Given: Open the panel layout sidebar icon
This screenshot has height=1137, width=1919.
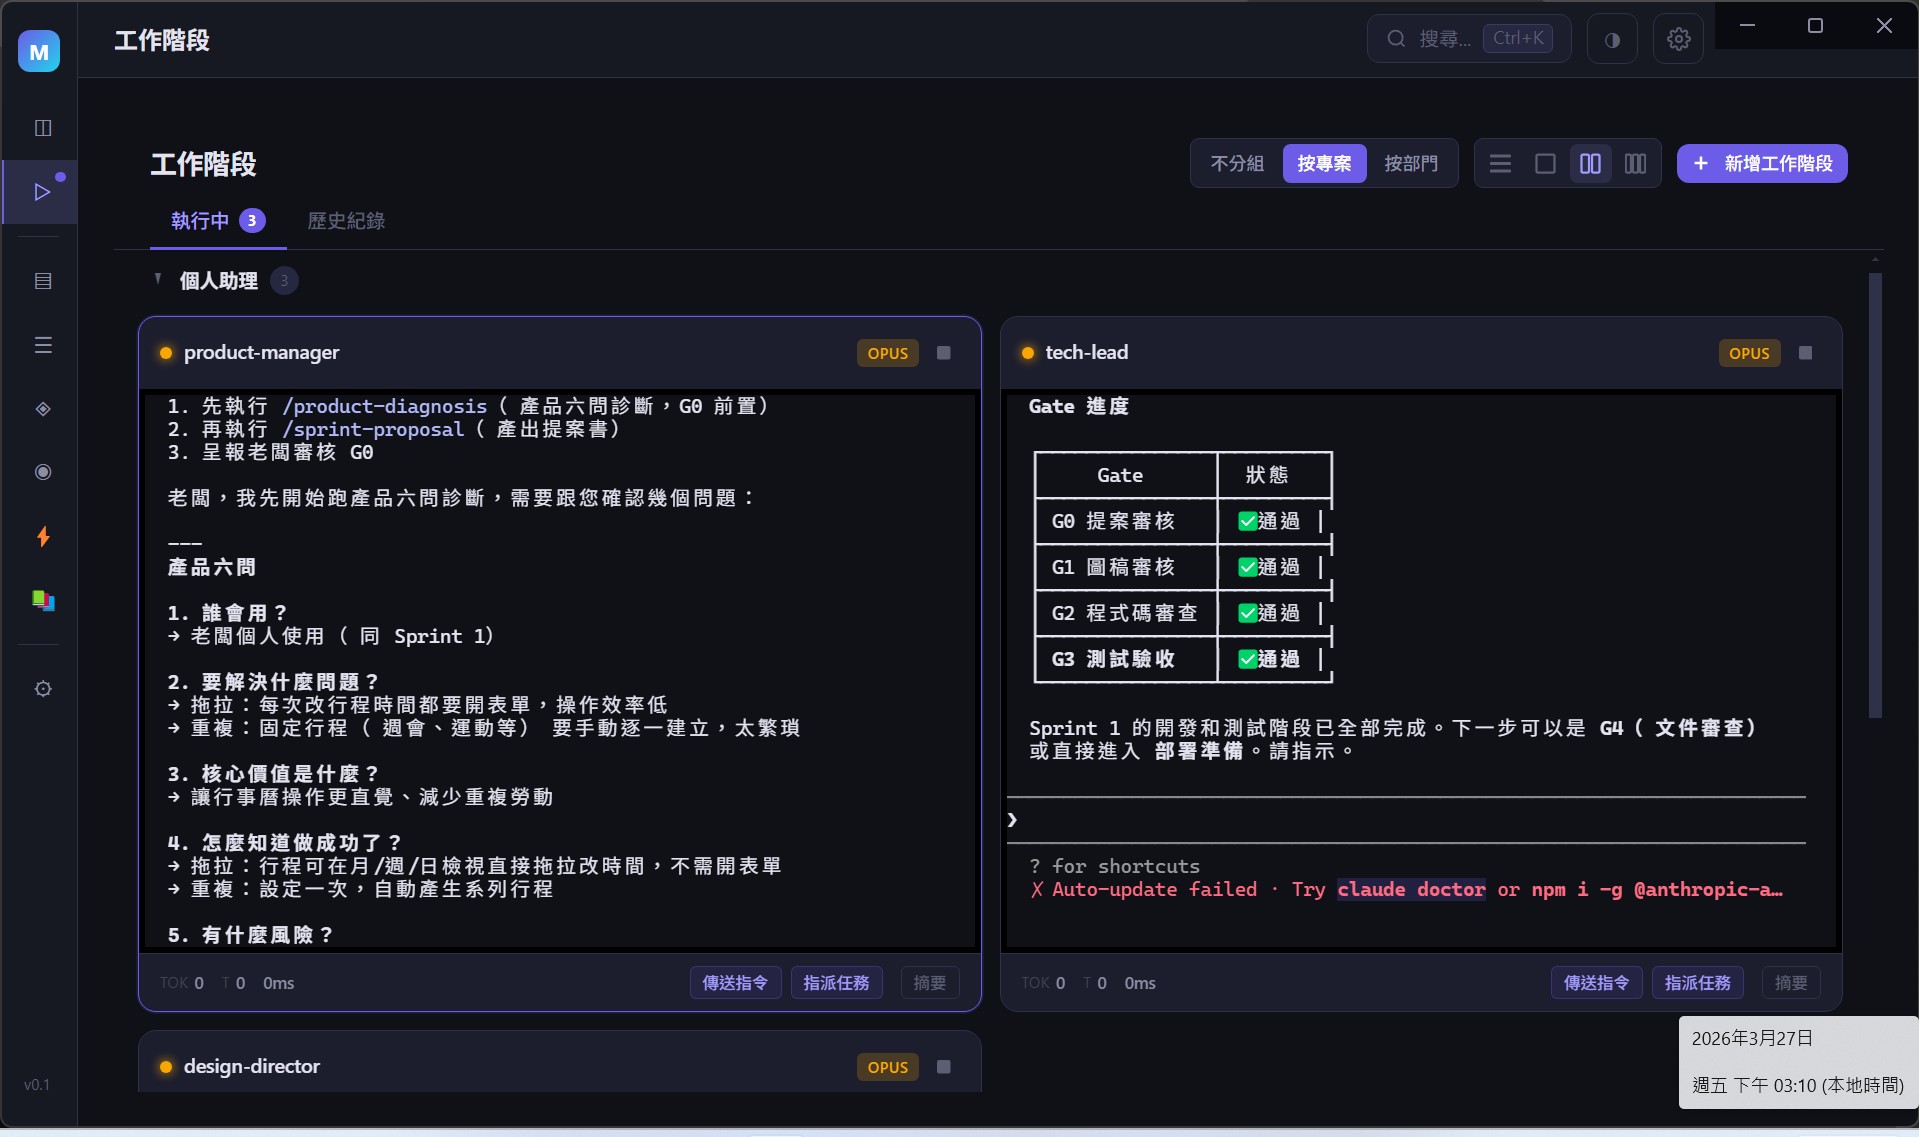Looking at the screenshot, I should pos(43,128).
